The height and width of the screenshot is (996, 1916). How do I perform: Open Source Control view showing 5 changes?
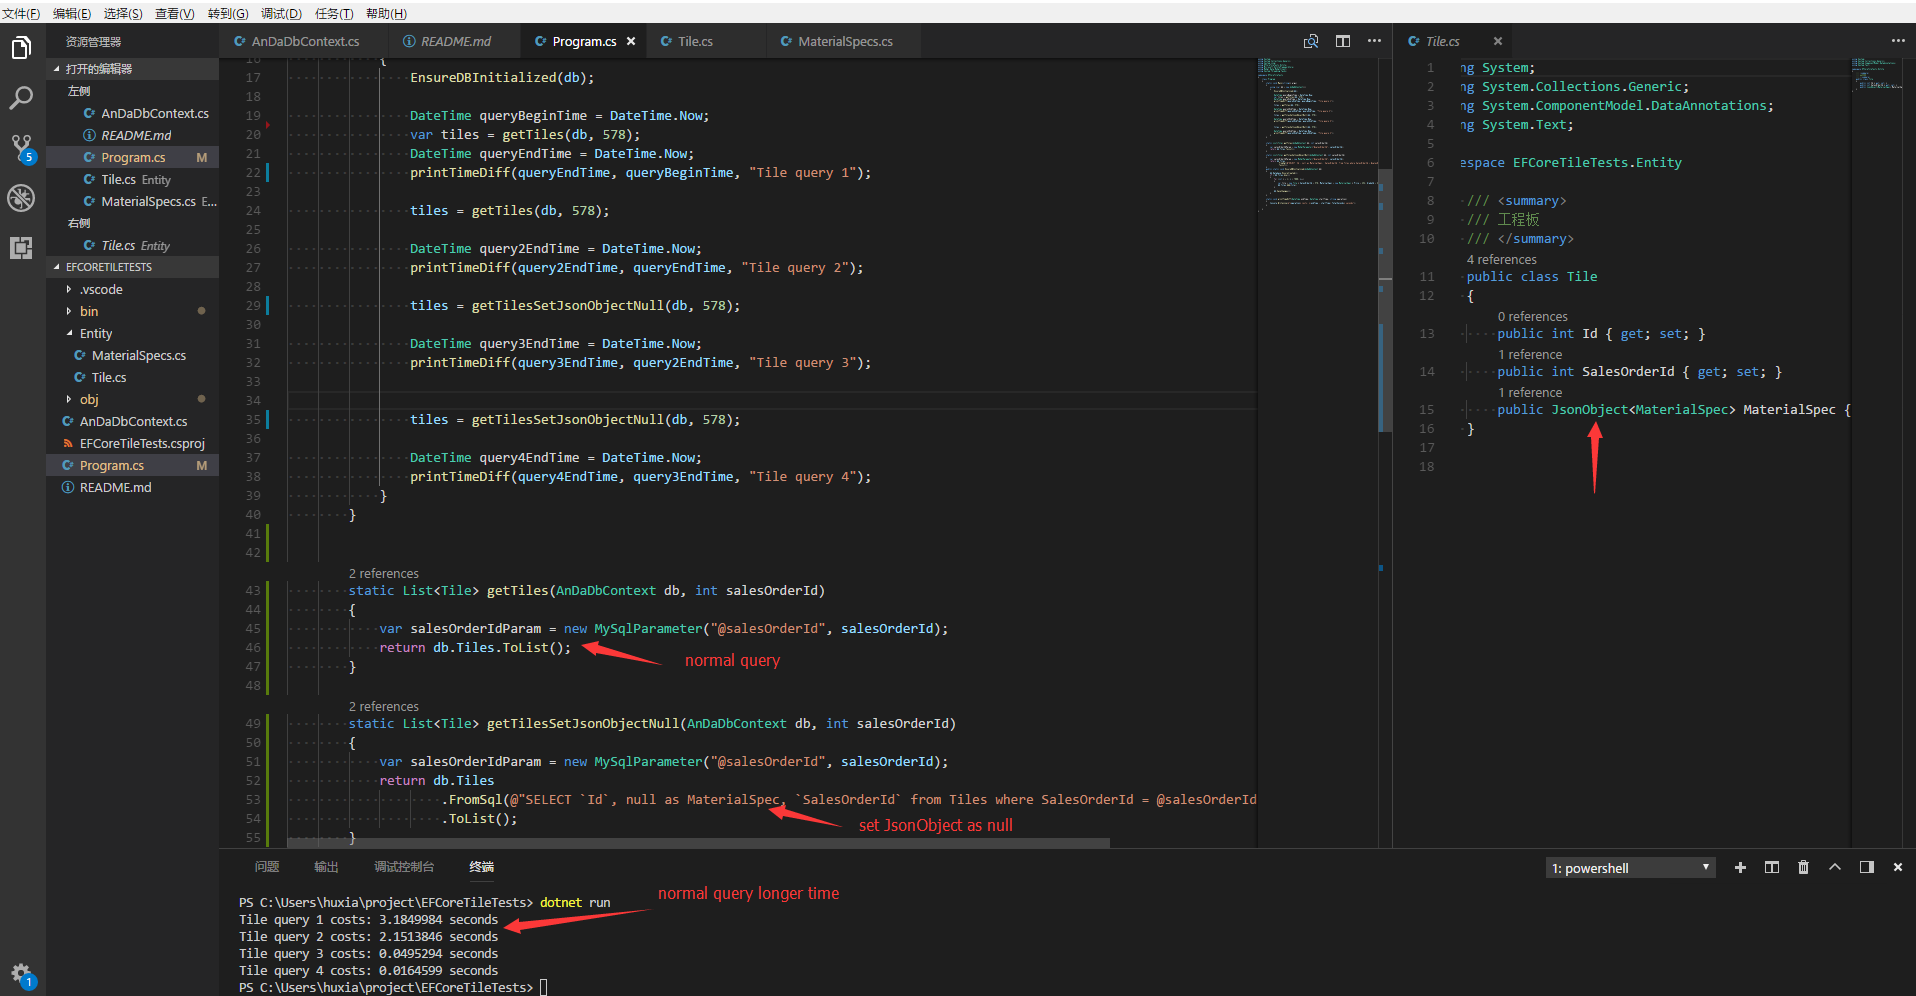[21, 147]
